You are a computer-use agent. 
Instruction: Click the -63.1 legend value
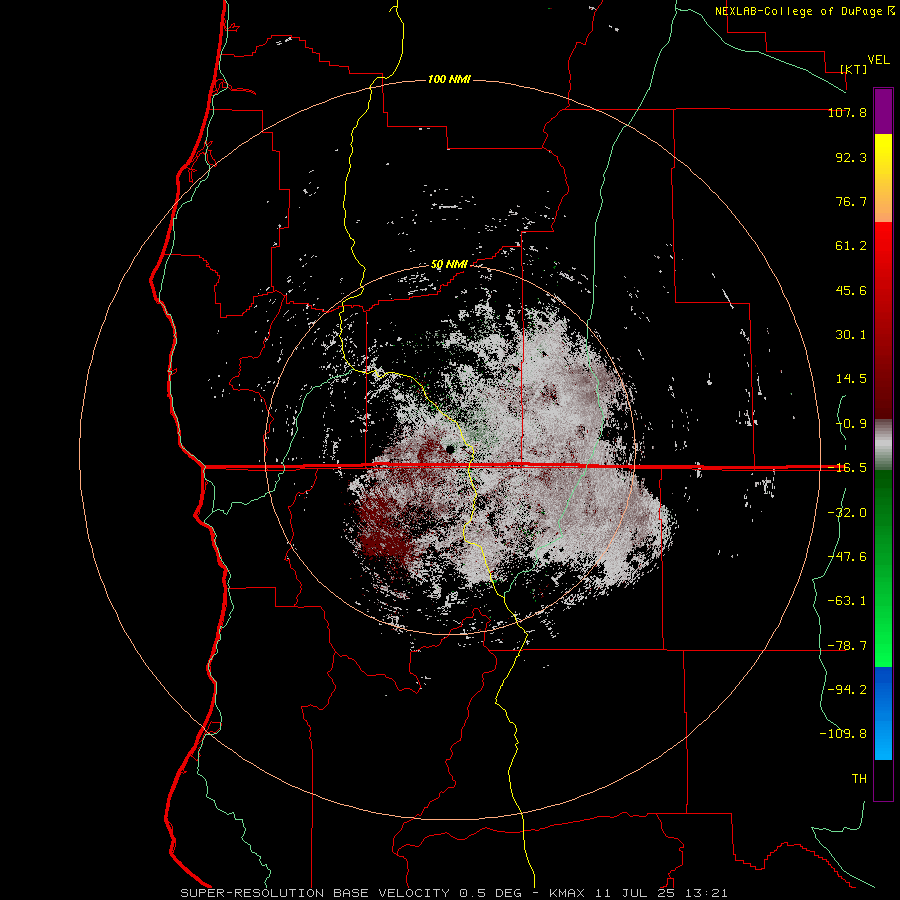click(x=847, y=601)
